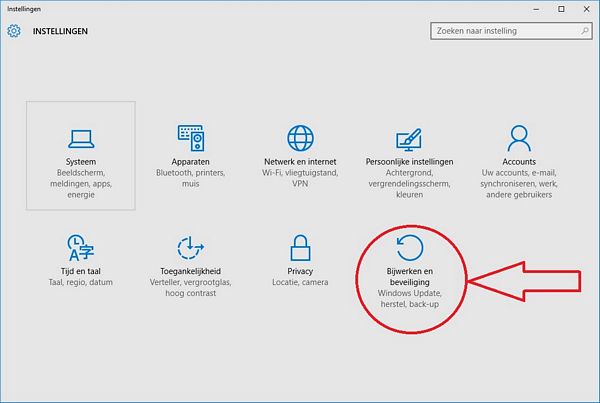Viewport: 600px width, 403px height.
Task: Open the Systeem laptop icon
Action: [x=81, y=139]
